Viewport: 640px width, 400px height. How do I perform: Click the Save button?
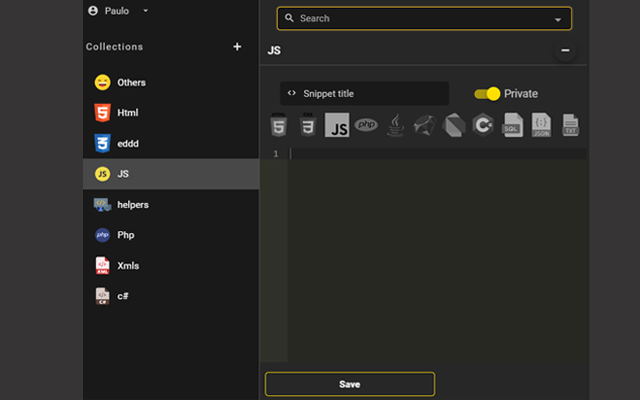[x=349, y=384]
